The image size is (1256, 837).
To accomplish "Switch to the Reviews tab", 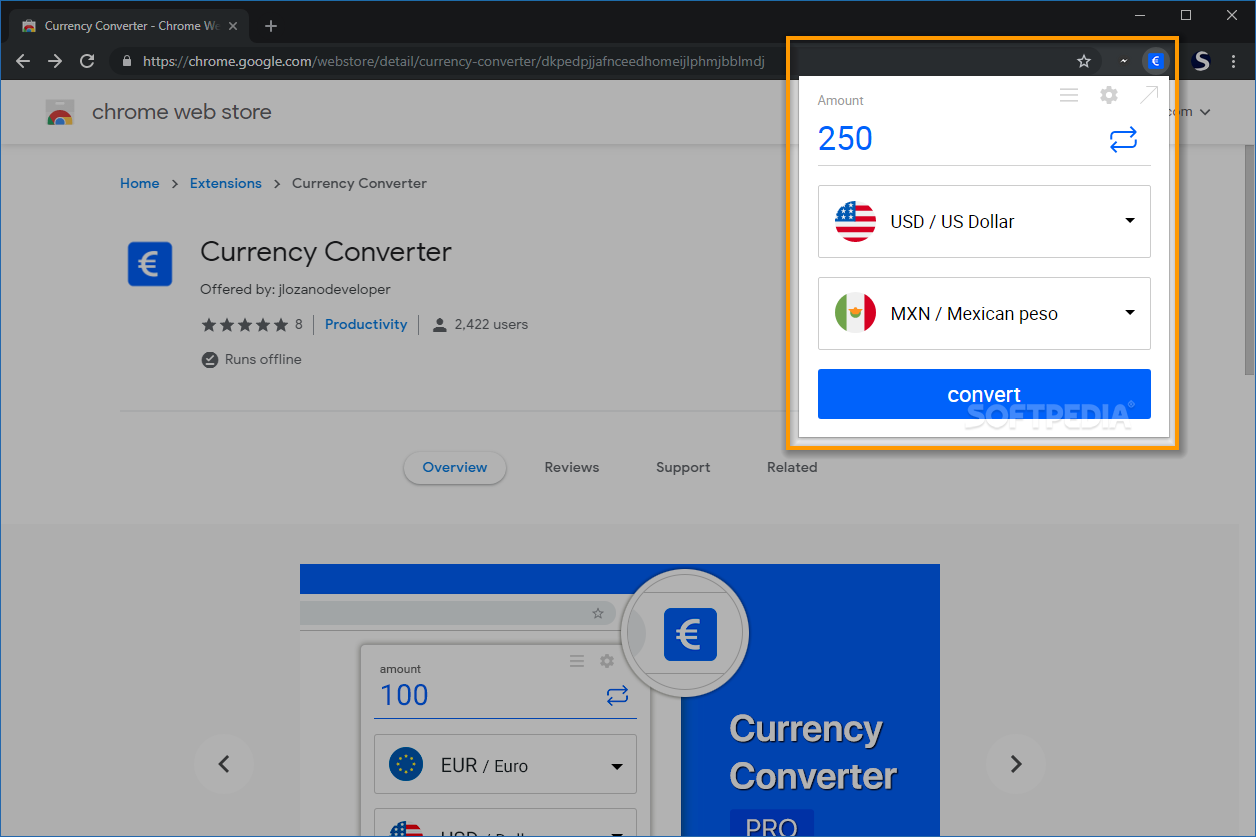I will pos(572,467).
